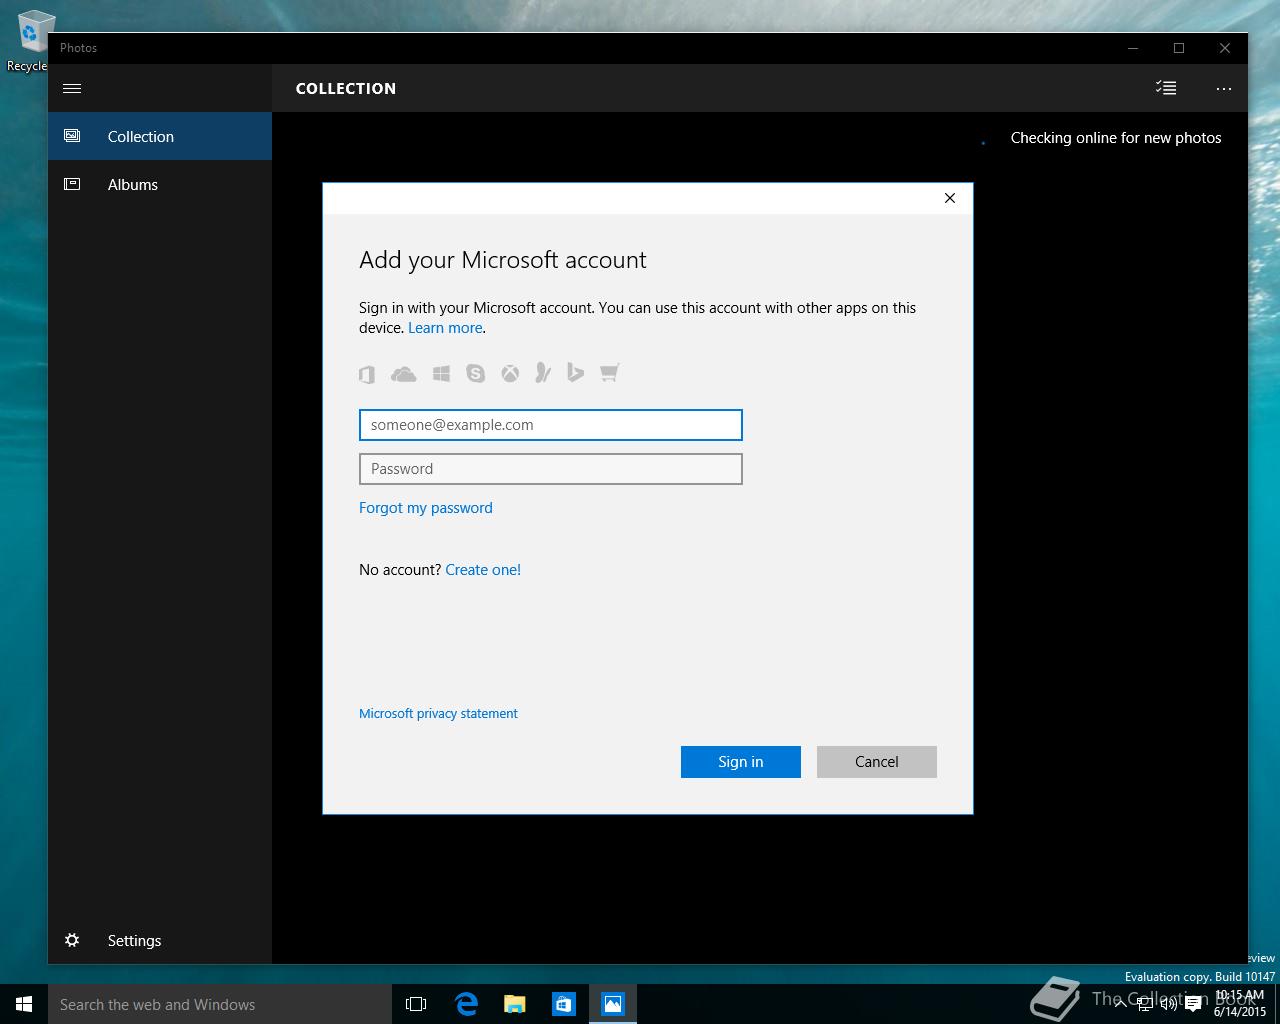This screenshot has height=1024, width=1280.
Task: Focus the email address input field
Action: pyautogui.click(x=551, y=425)
